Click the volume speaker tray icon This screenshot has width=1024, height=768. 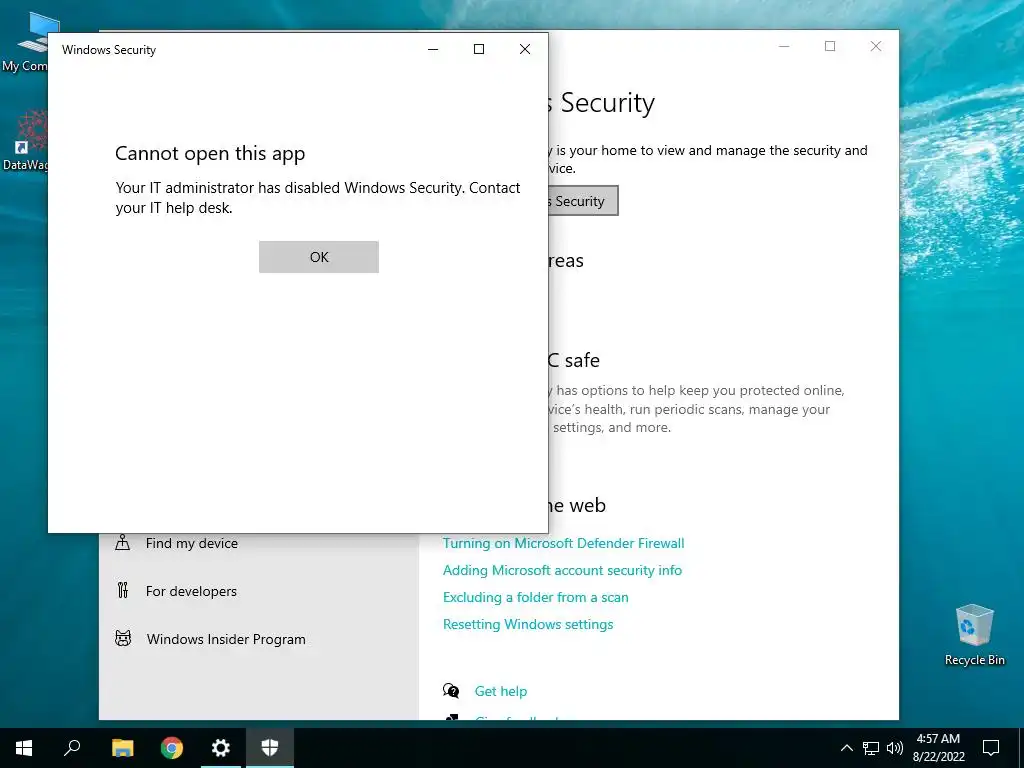click(895, 748)
